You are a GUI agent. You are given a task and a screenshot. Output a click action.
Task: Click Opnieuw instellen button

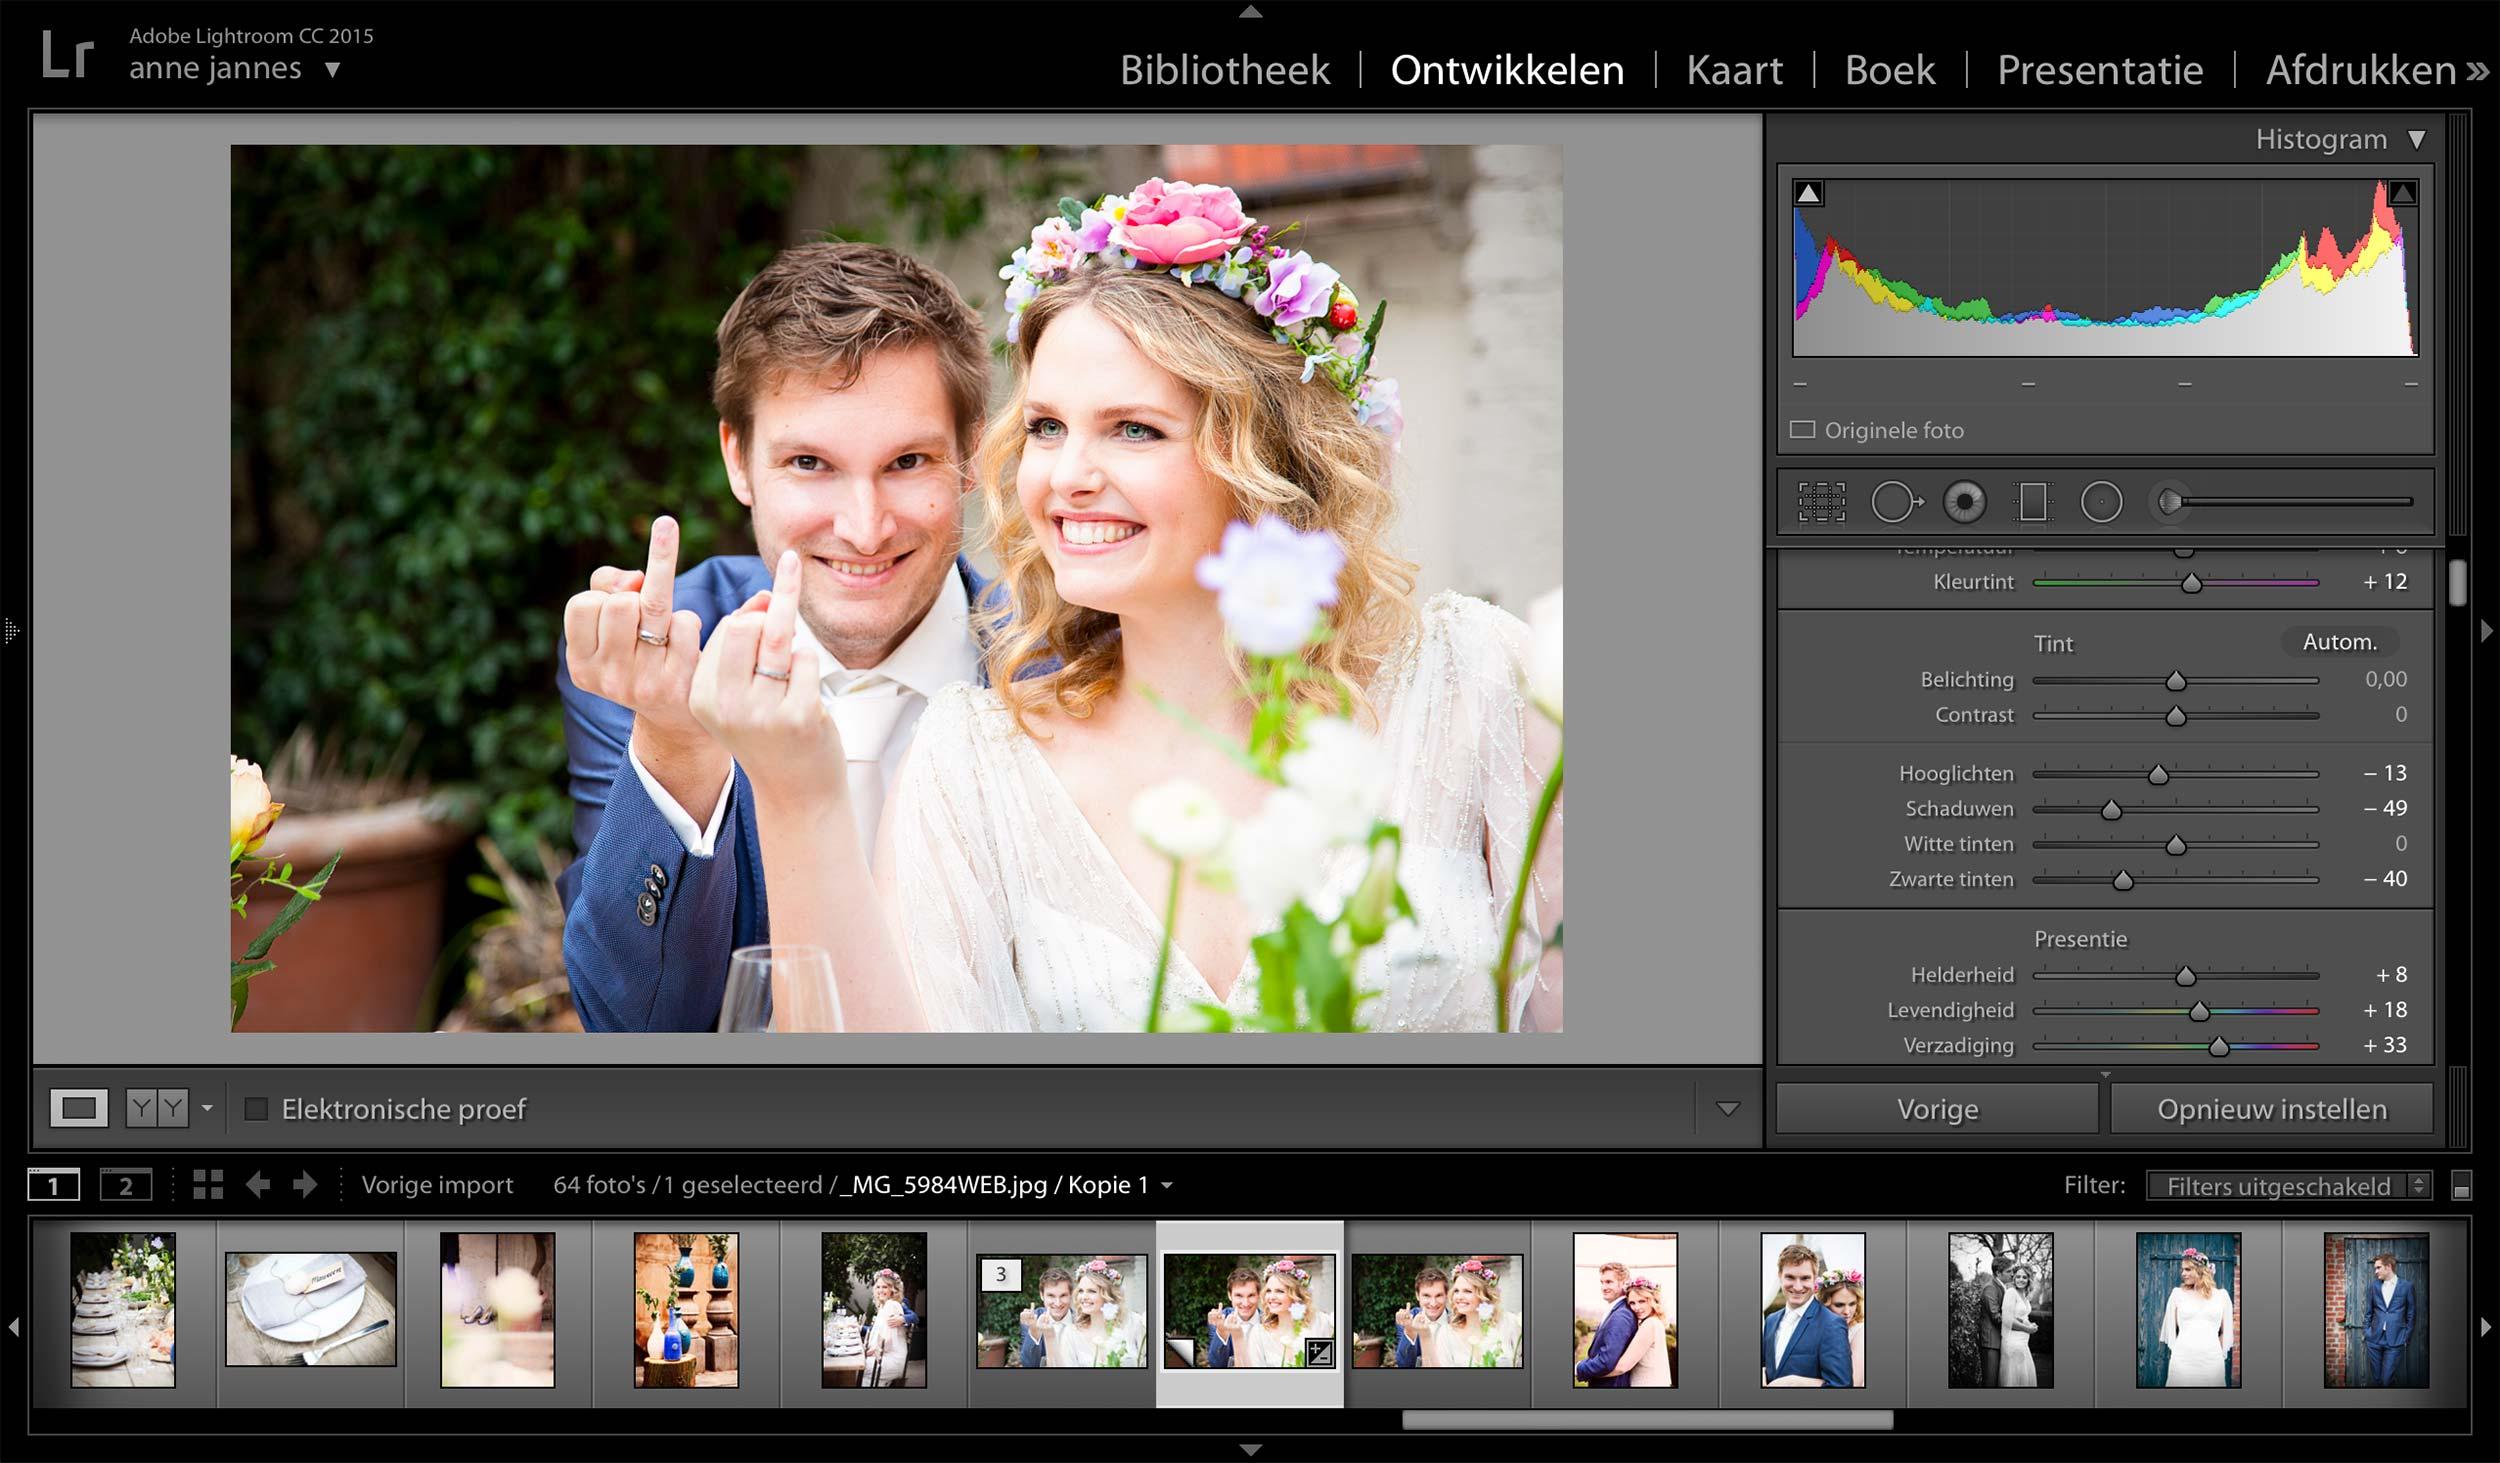(2271, 1109)
